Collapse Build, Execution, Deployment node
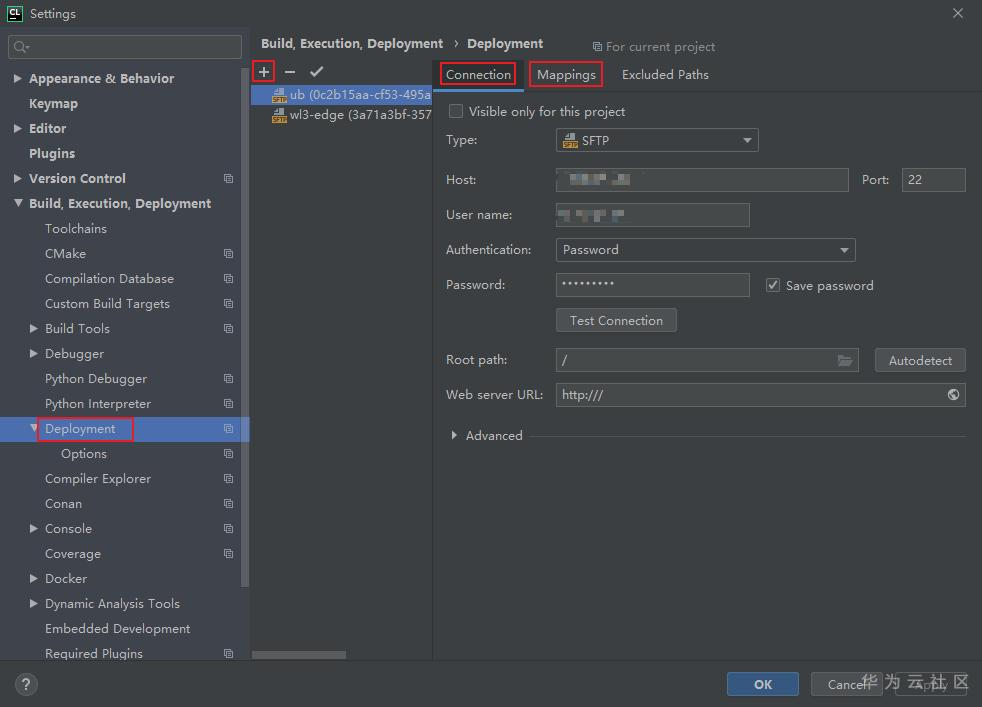This screenshot has height=707, width=982. pyautogui.click(x=18, y=204)
